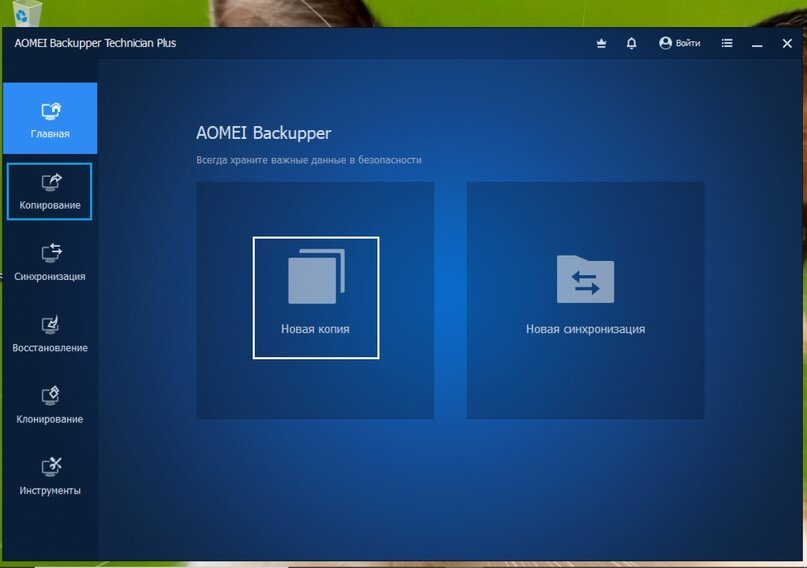Open the Инструменты section
Image resolution: width=807 pixels, height=568 pixels.
[50, 477]
